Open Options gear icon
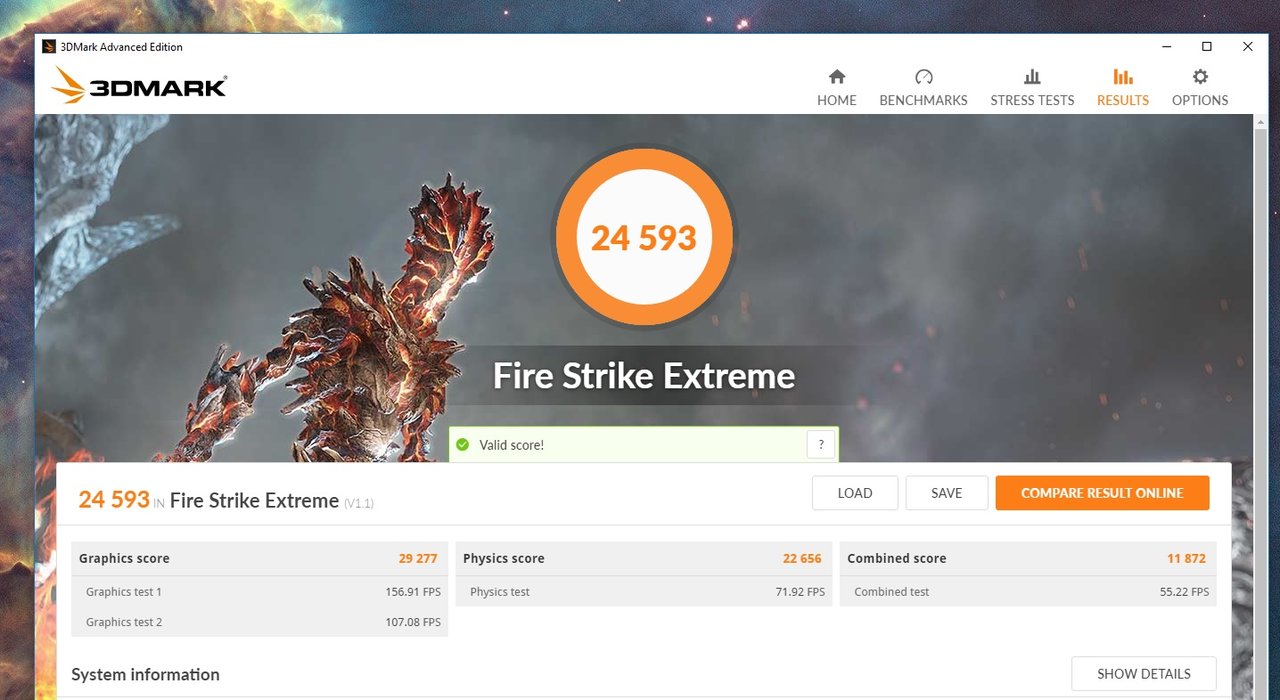Viewport: 1280px width, 700px height. point(1200,77)
